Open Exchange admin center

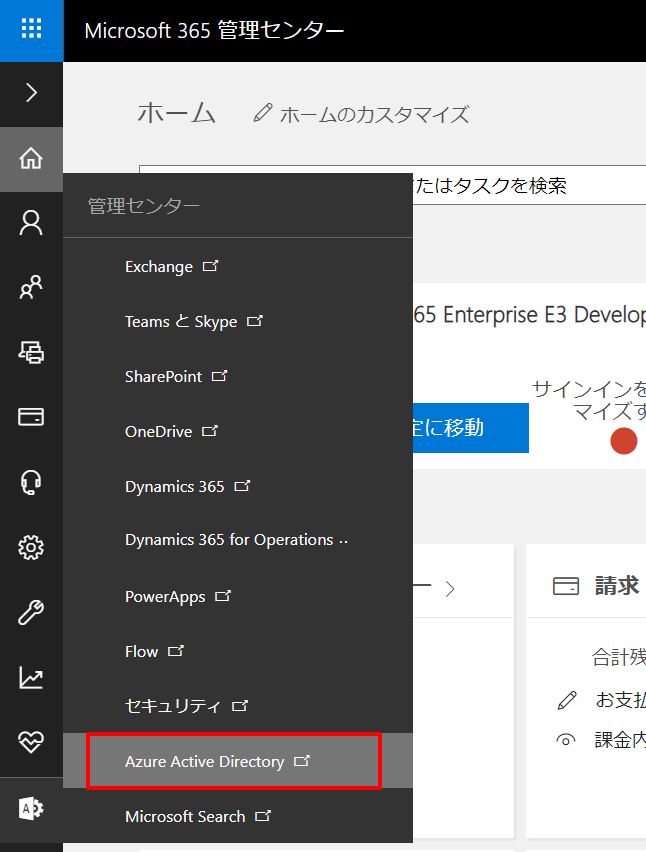point(159,267)
